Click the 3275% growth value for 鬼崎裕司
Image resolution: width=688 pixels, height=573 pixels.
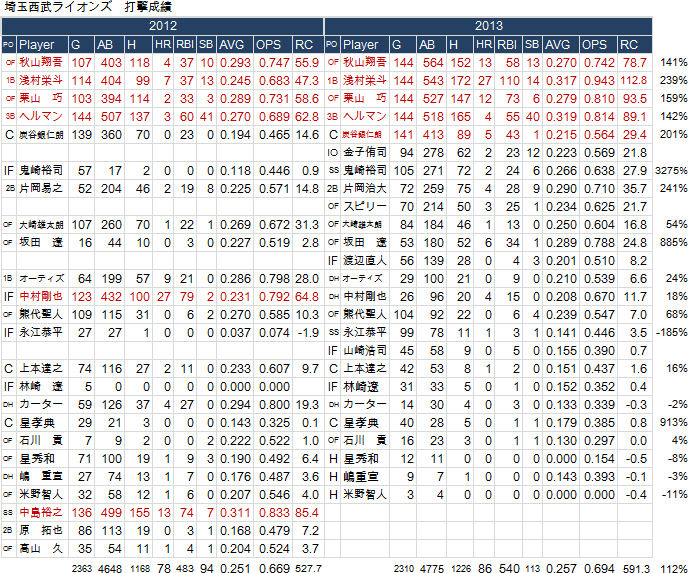tap(671, 170)
